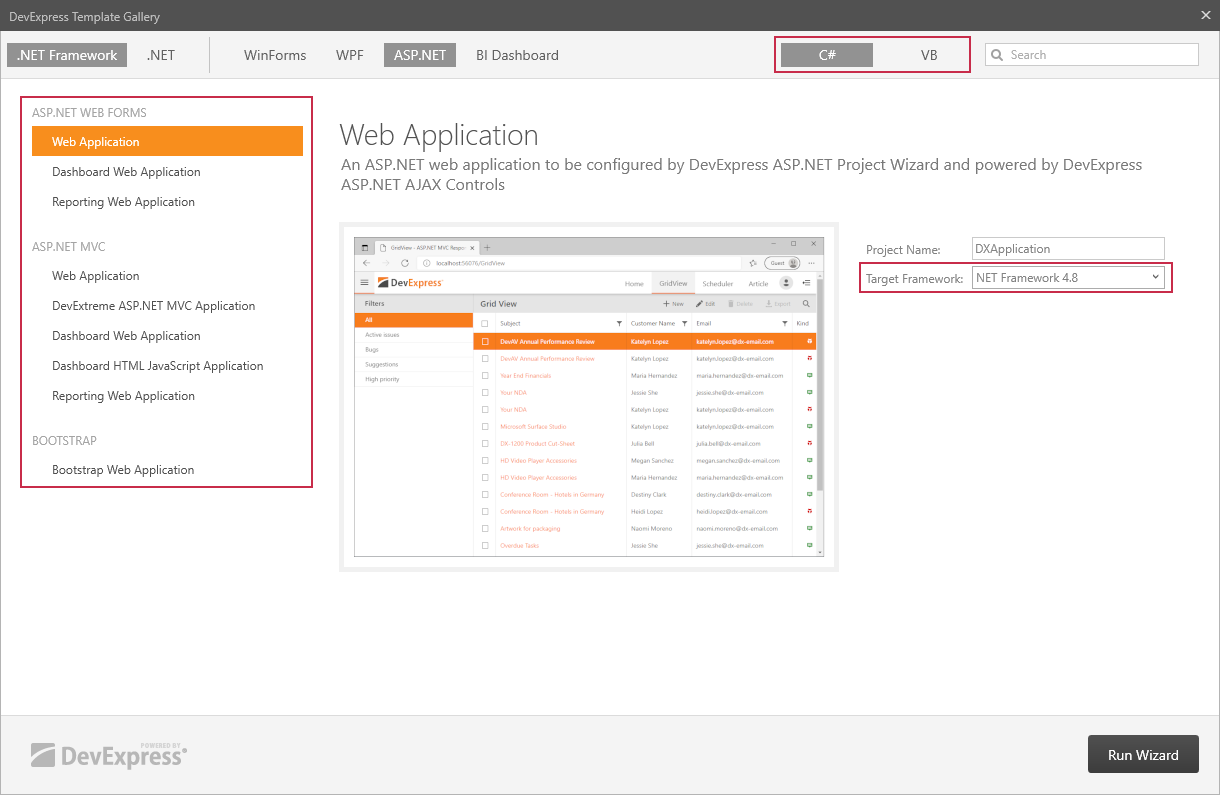1220x795 pixels.
Task: Click the ASP.NET WEB FORMS heading
Action: [89, 113]
